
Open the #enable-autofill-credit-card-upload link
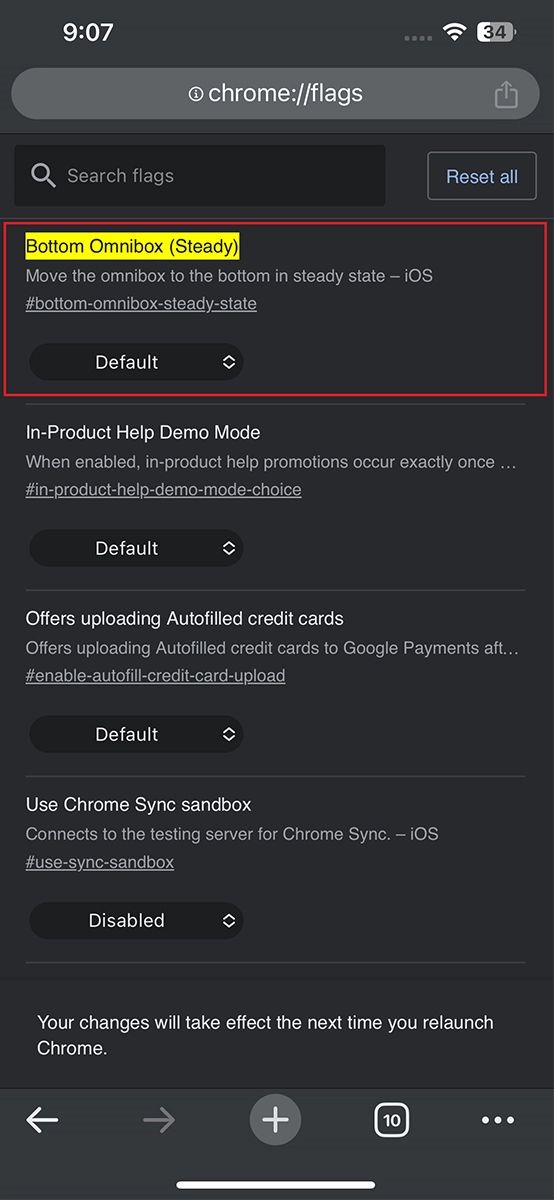[155, 676]
